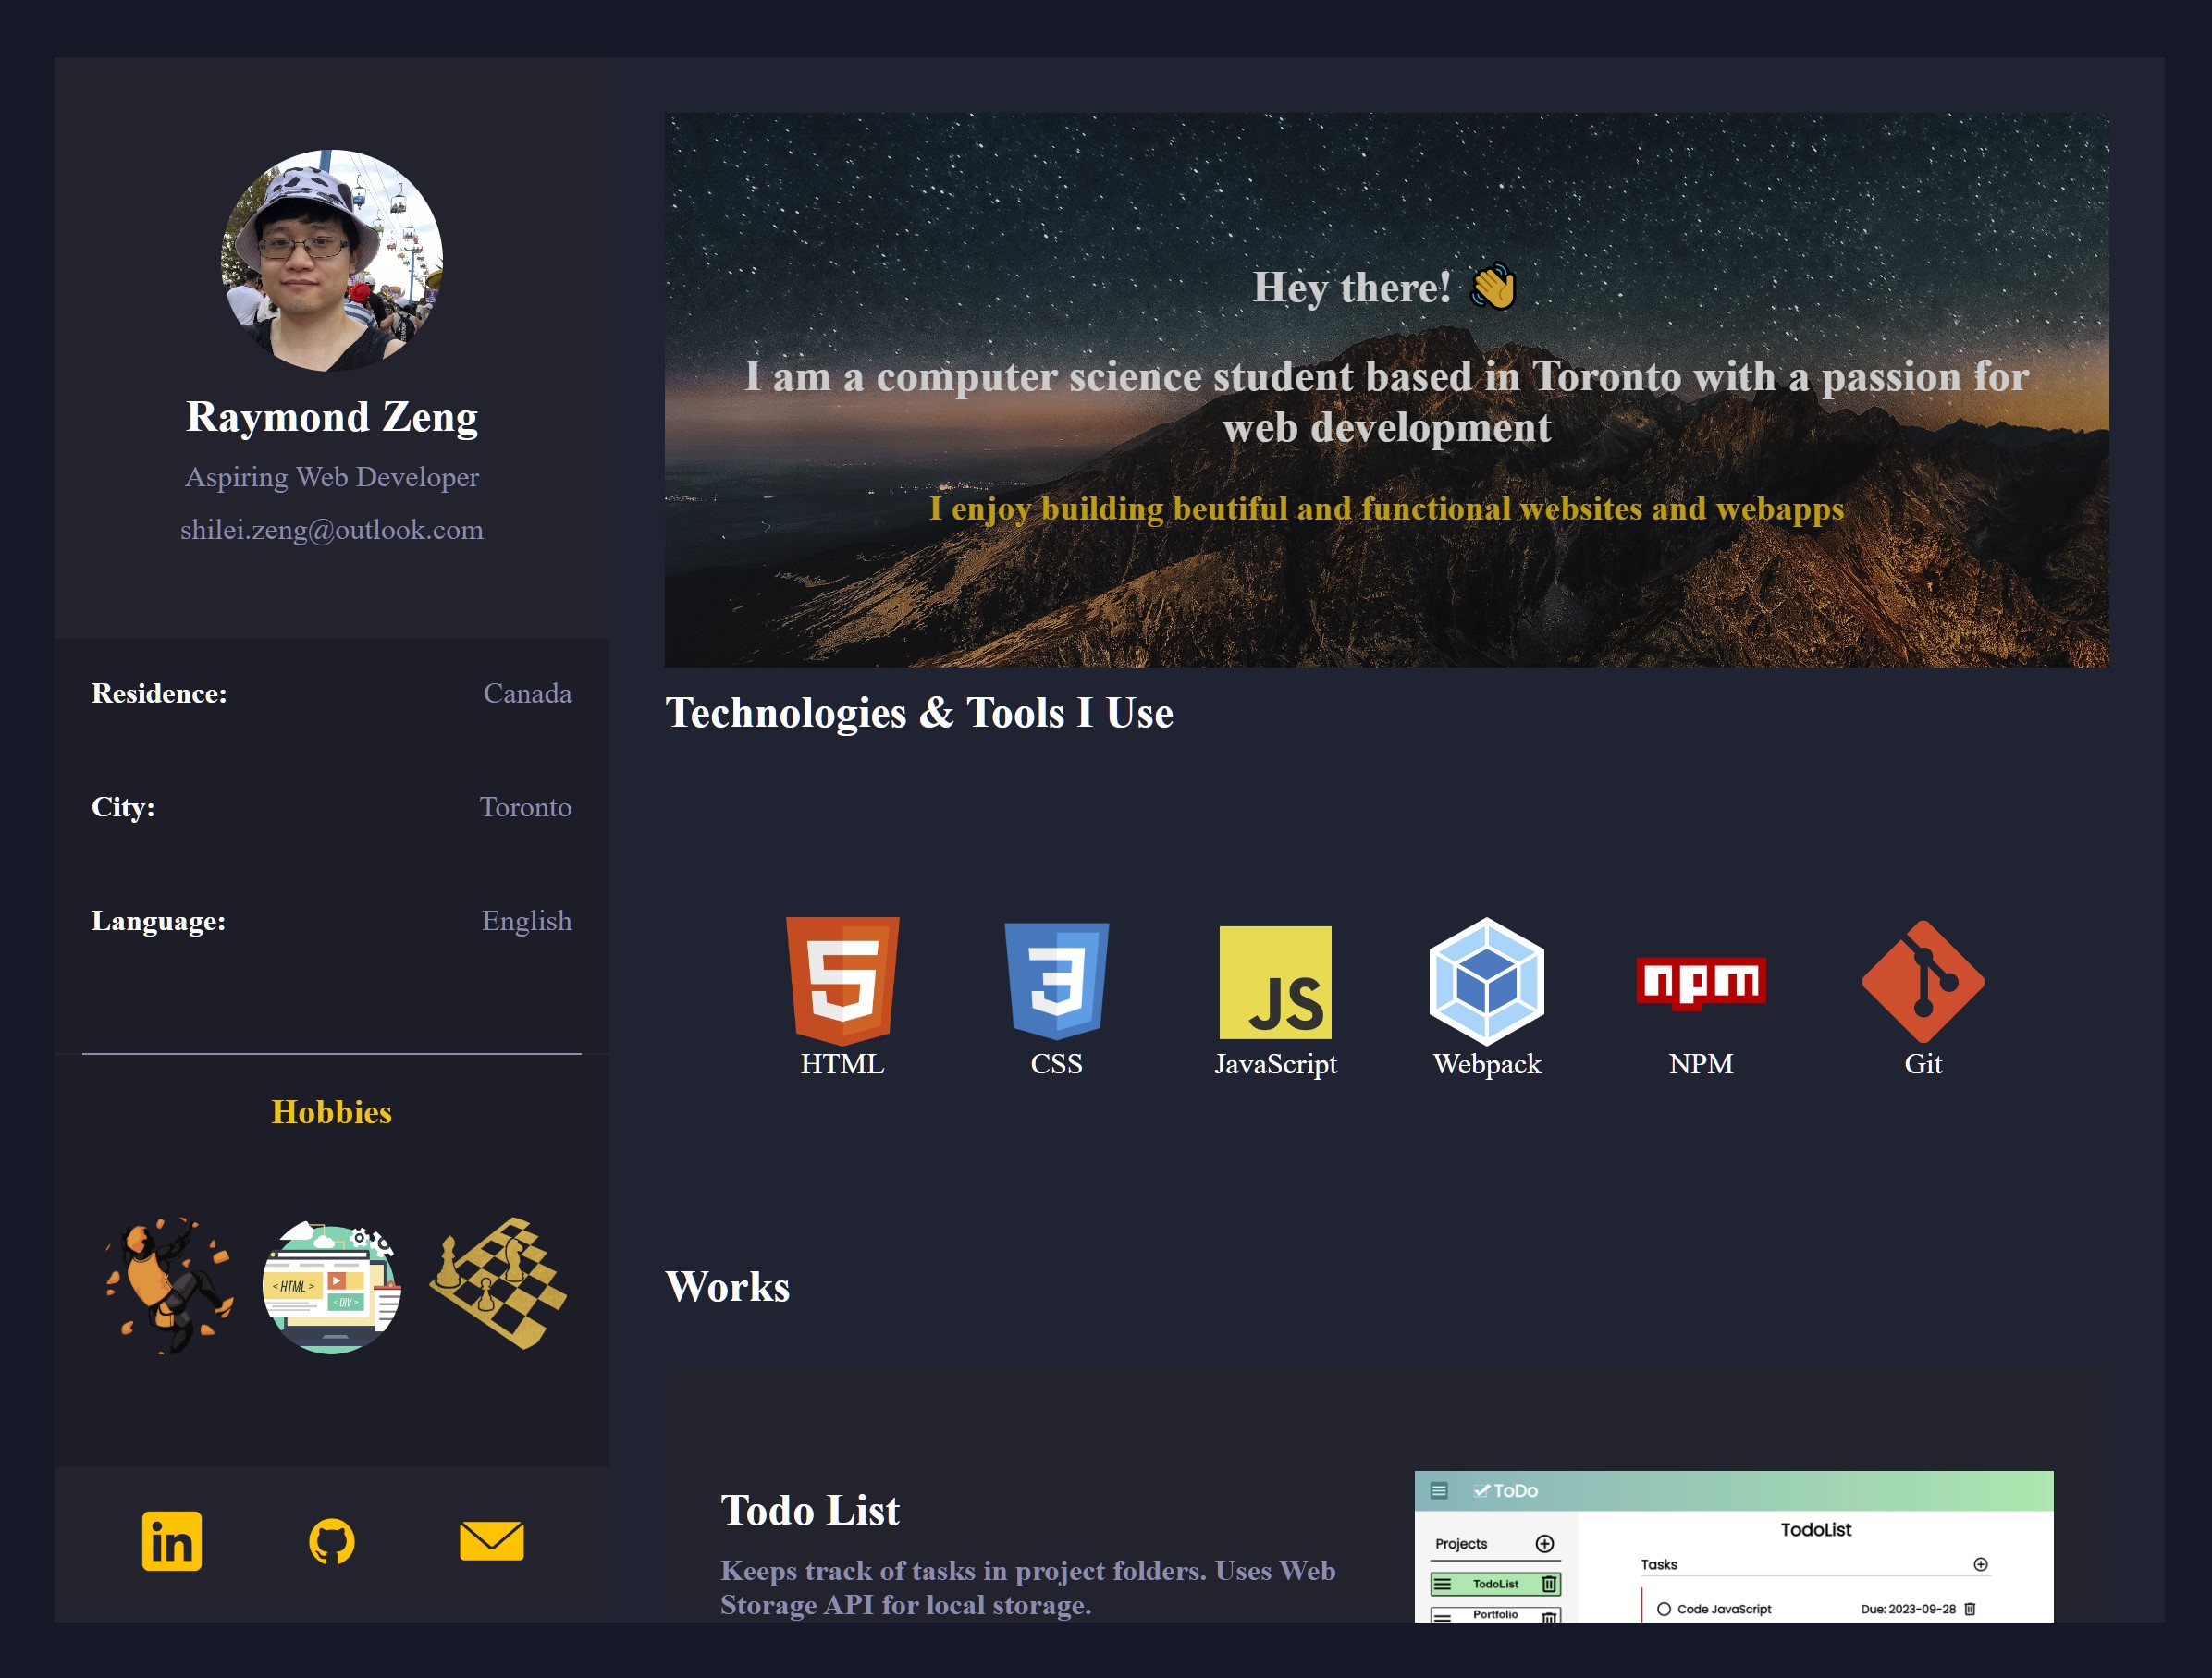
Task: Click Raymond Zeng's profile photo
Action: tap(332, 261)
